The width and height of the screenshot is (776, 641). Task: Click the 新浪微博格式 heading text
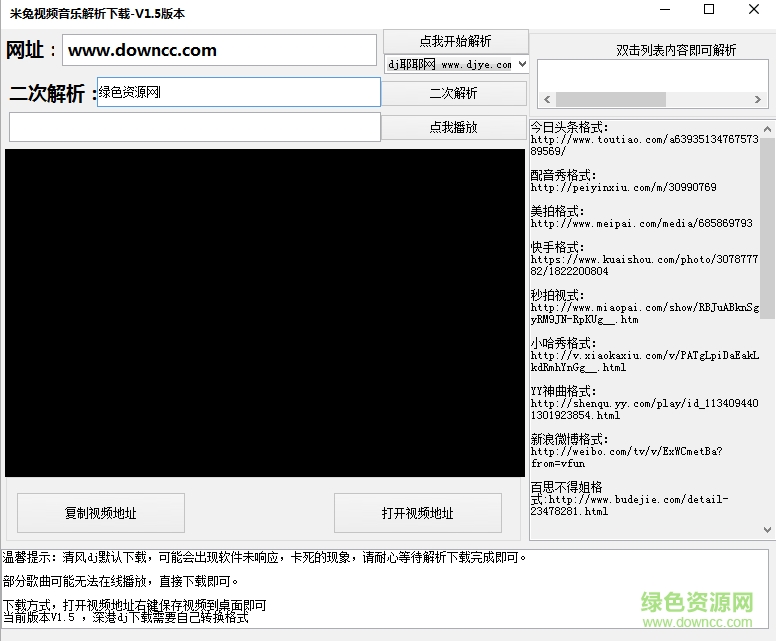(569, 439)
